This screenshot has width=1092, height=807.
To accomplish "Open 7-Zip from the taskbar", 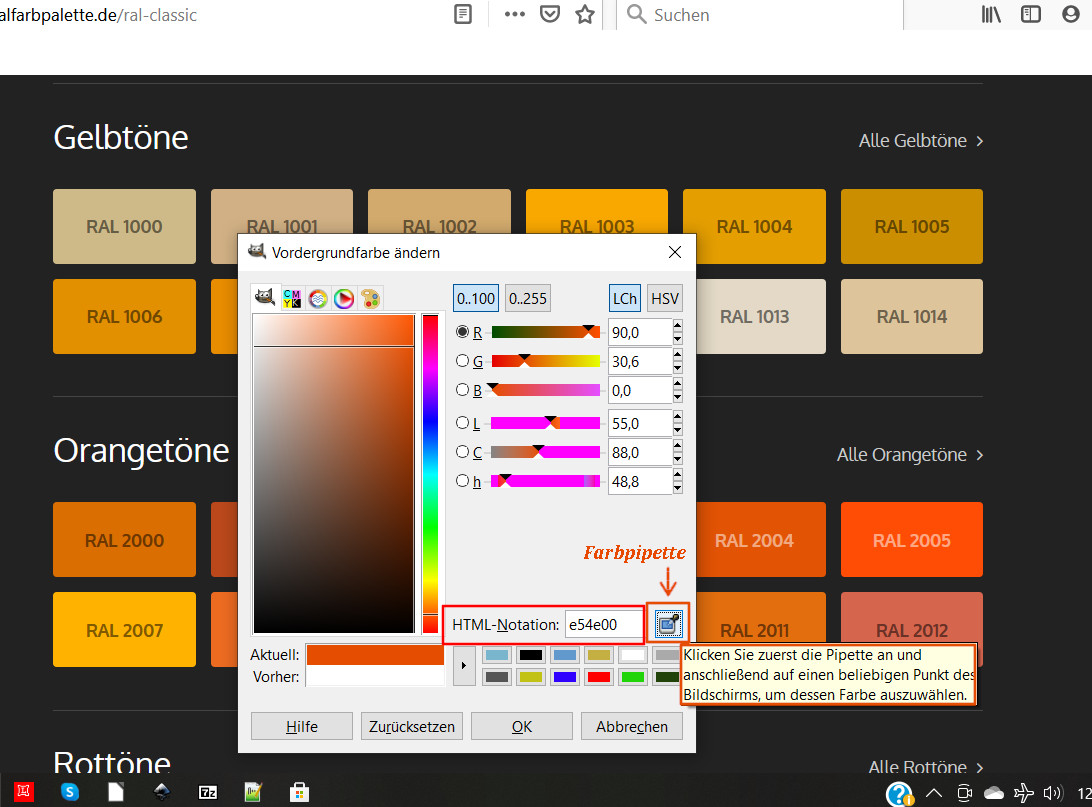I will coord(208,792).
